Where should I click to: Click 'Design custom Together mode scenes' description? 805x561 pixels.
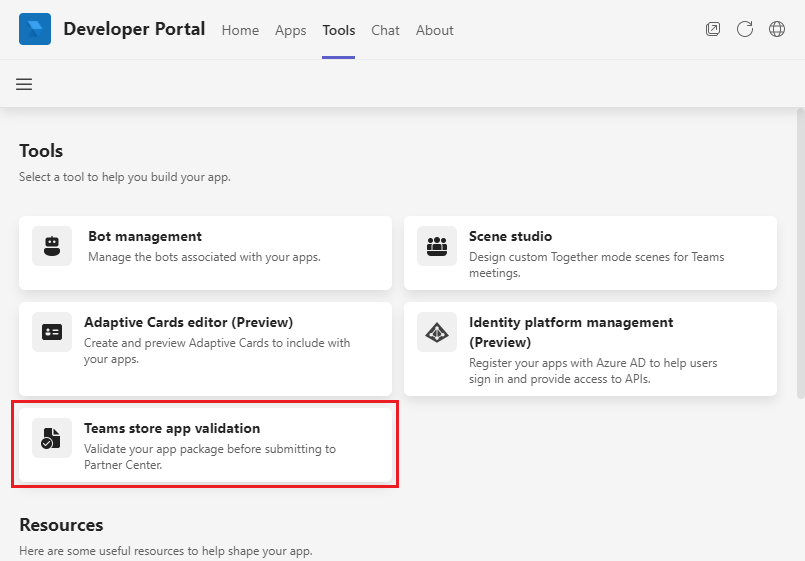point(597,265)
